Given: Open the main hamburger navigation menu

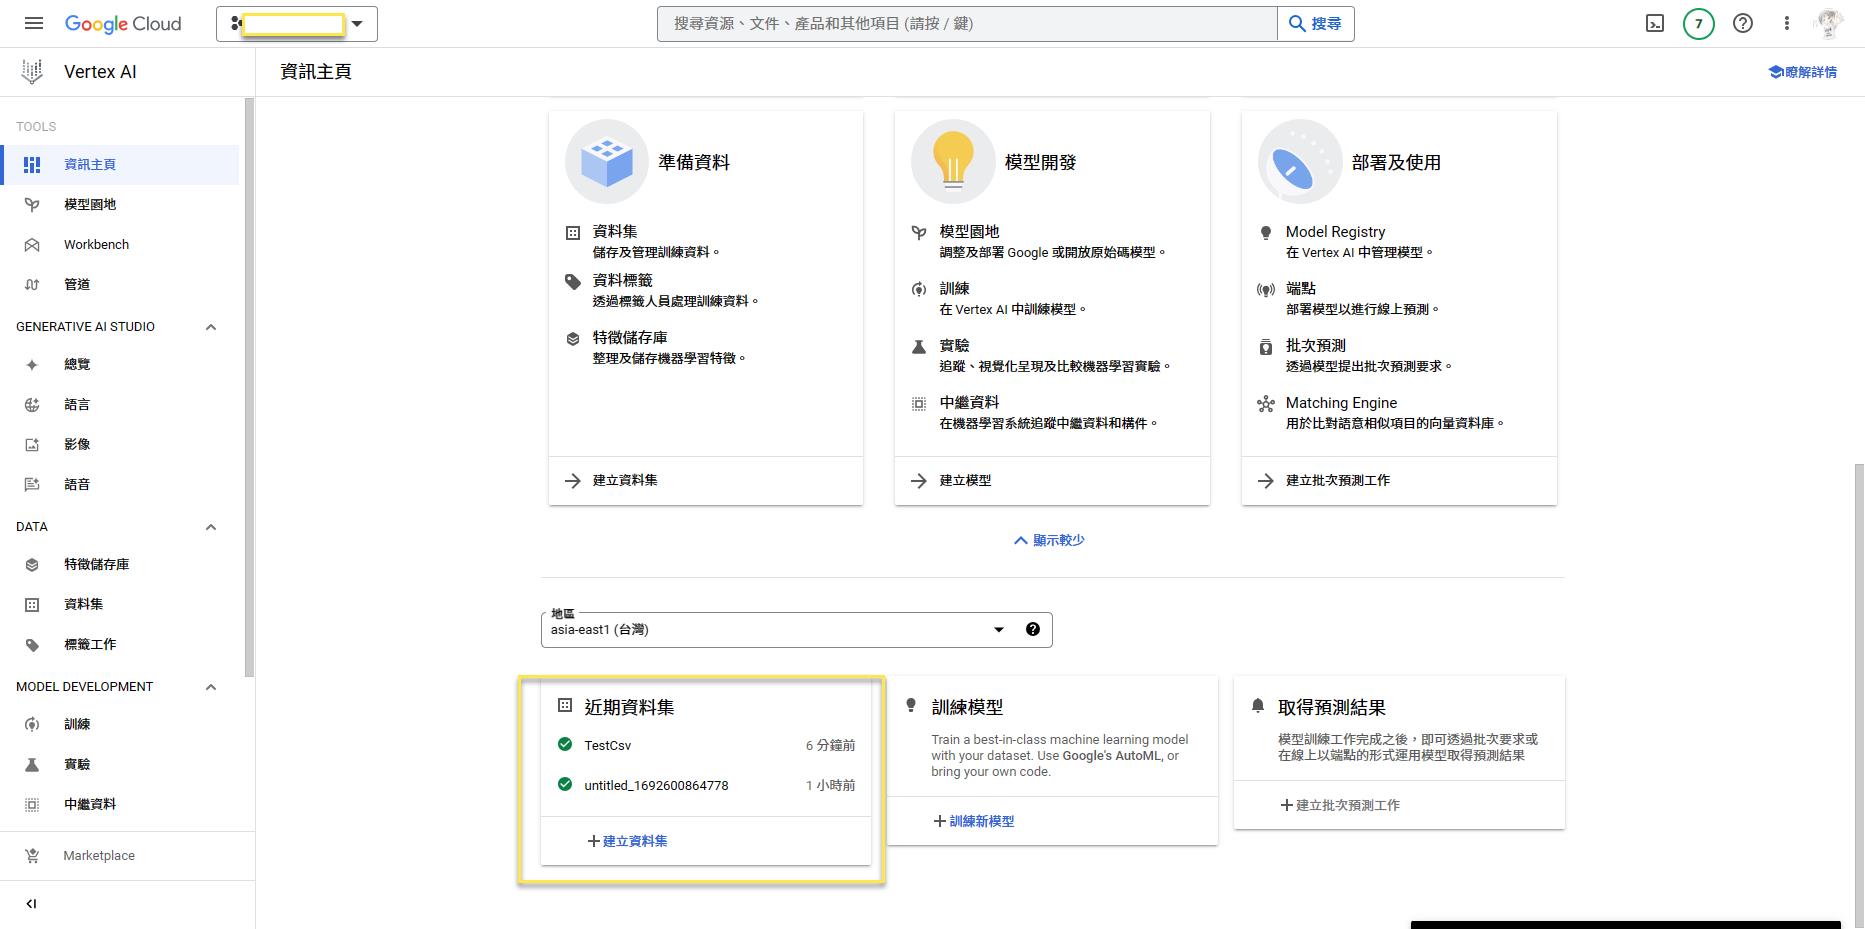Looking at the screenshot, I should pyautogui.click(x=34, y=24).
